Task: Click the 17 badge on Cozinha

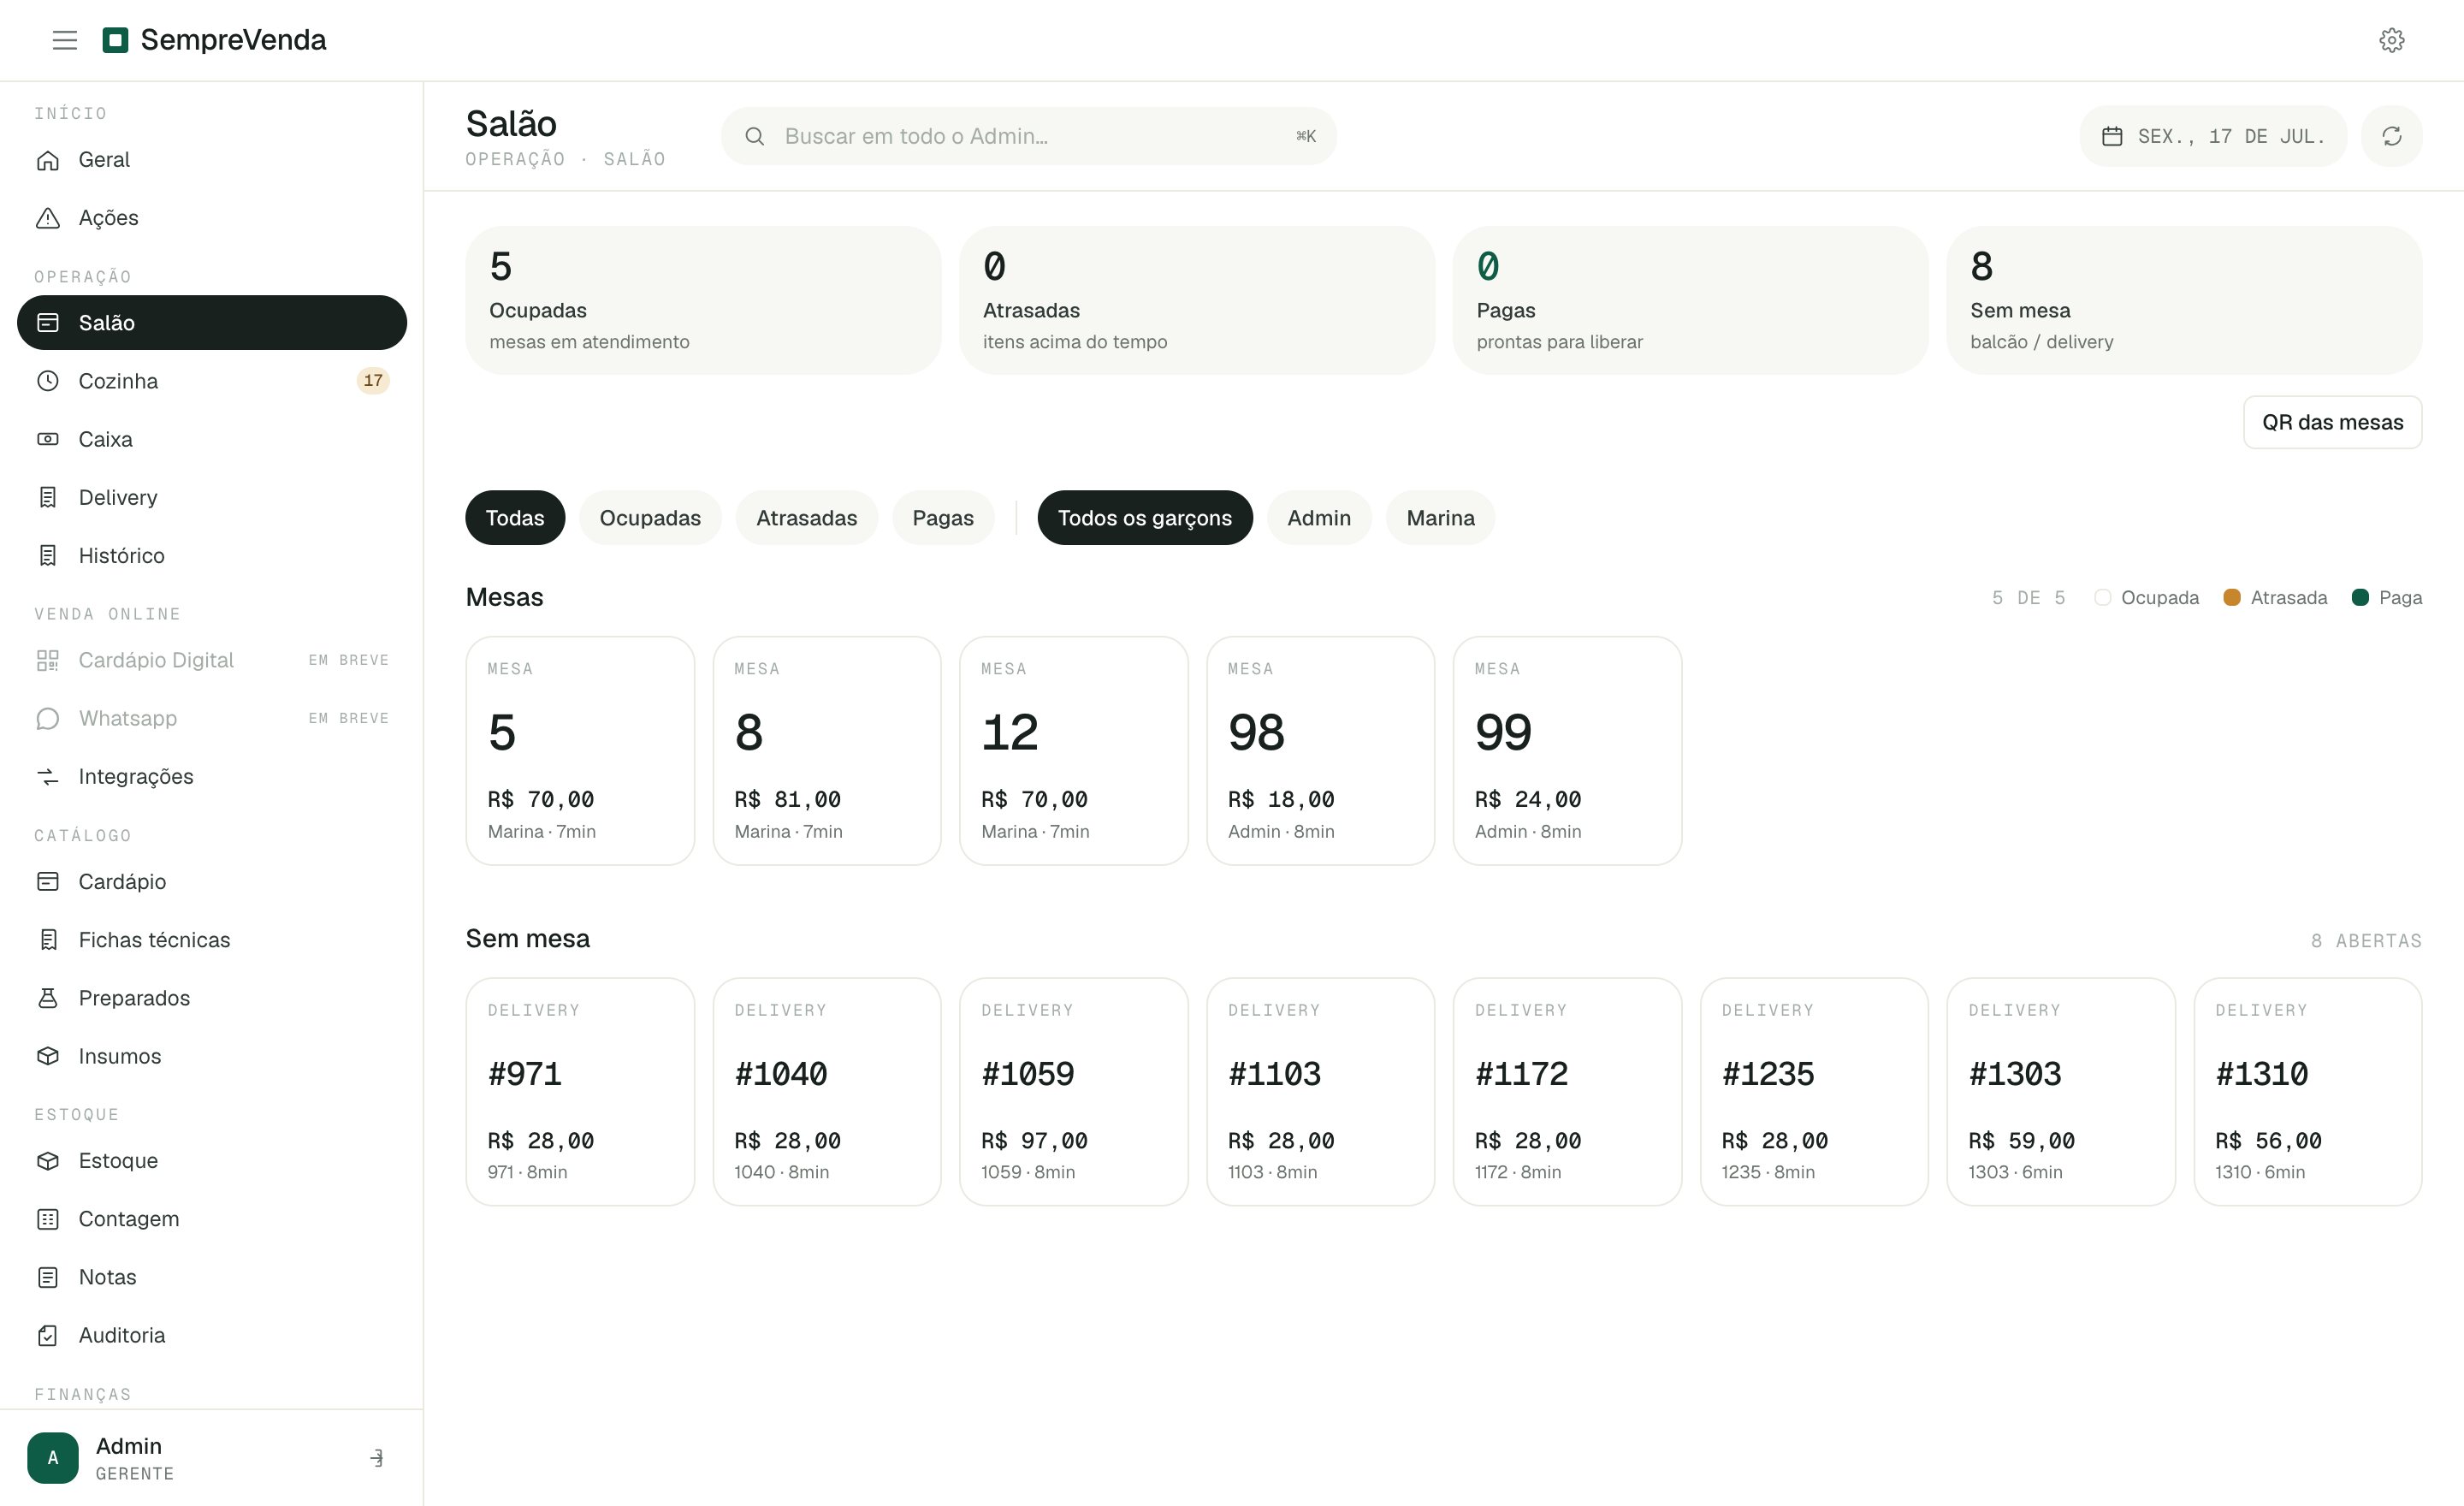Action: pyautogui.click(x=373, y=381)
